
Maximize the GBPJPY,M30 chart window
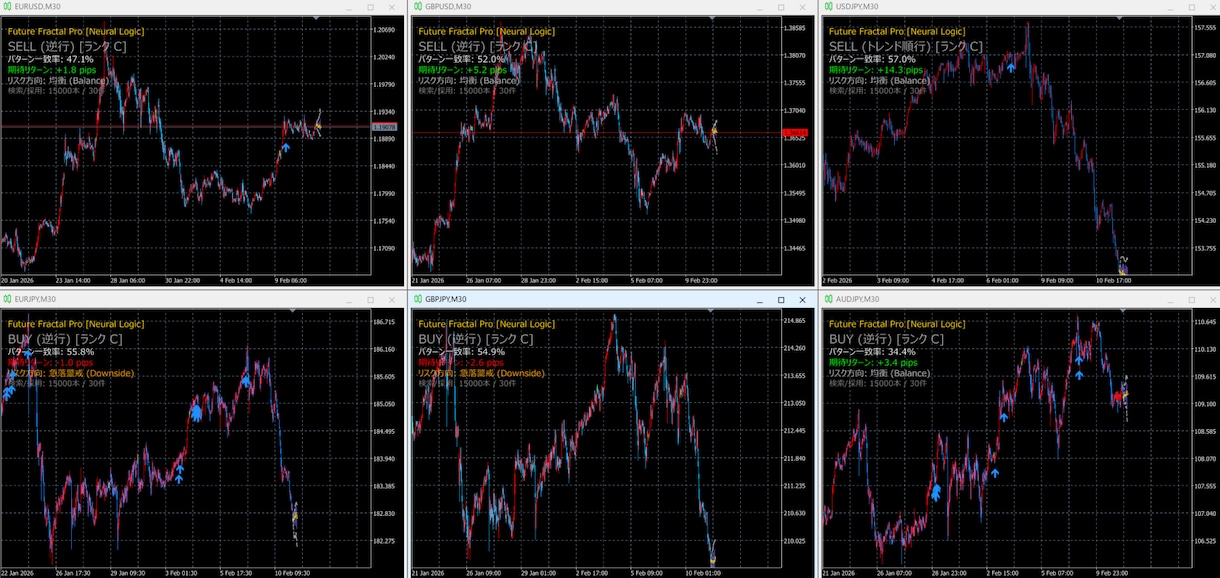pos(781,299)
